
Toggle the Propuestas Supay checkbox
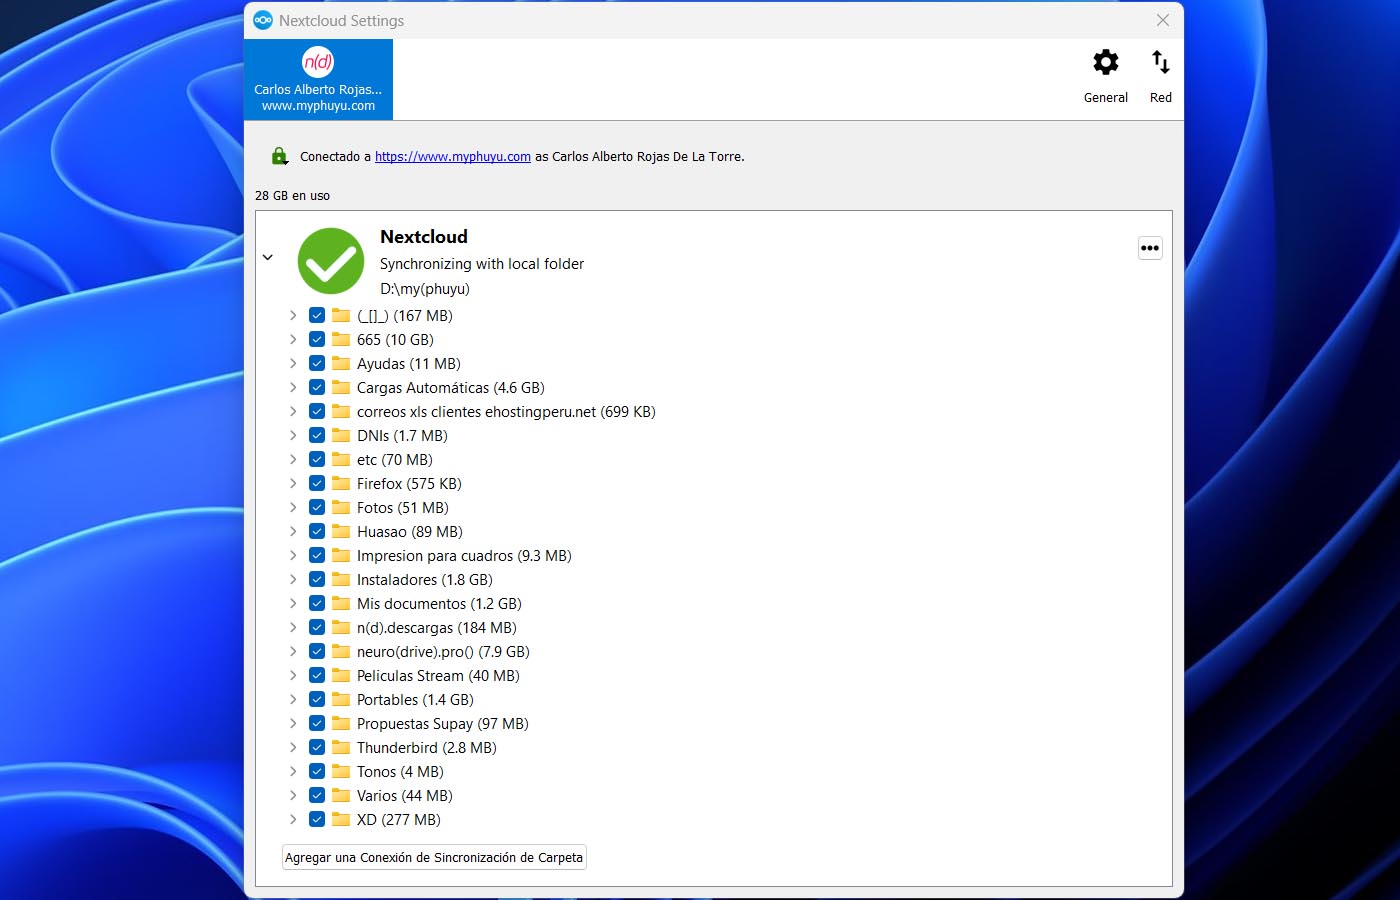[317, 723]
